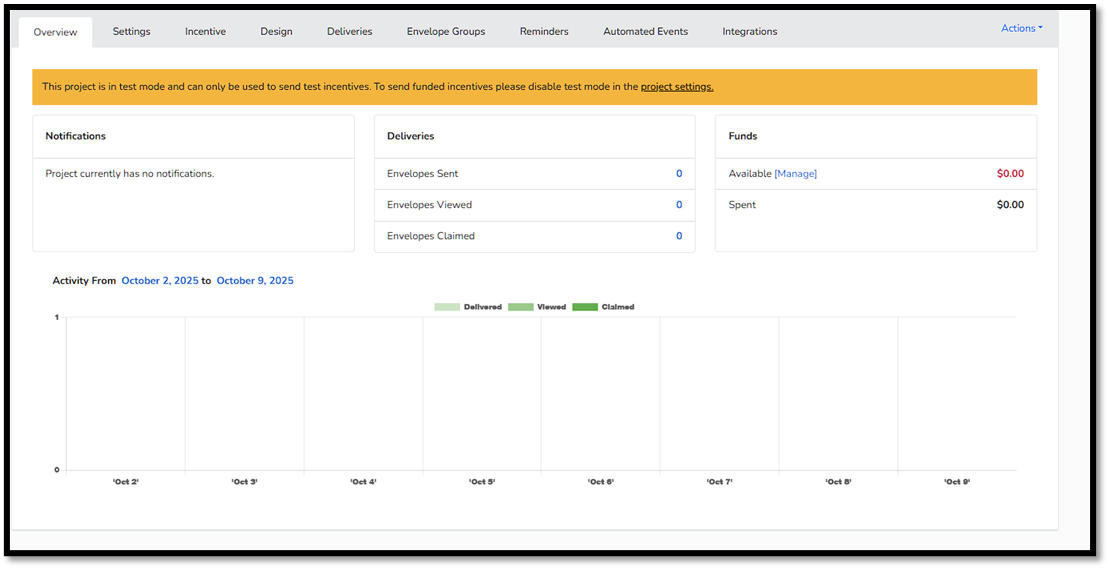This screenshot has width=1109, height=569.
Task: Change the October 9, 2025 end date
Action: (255, 281)
